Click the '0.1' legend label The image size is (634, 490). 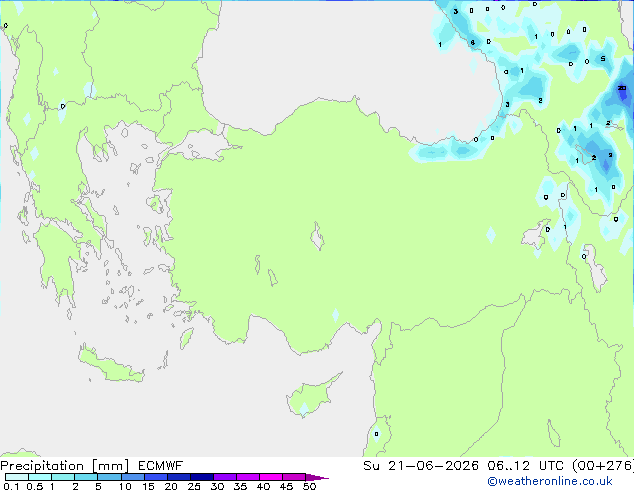click(11, 486)
